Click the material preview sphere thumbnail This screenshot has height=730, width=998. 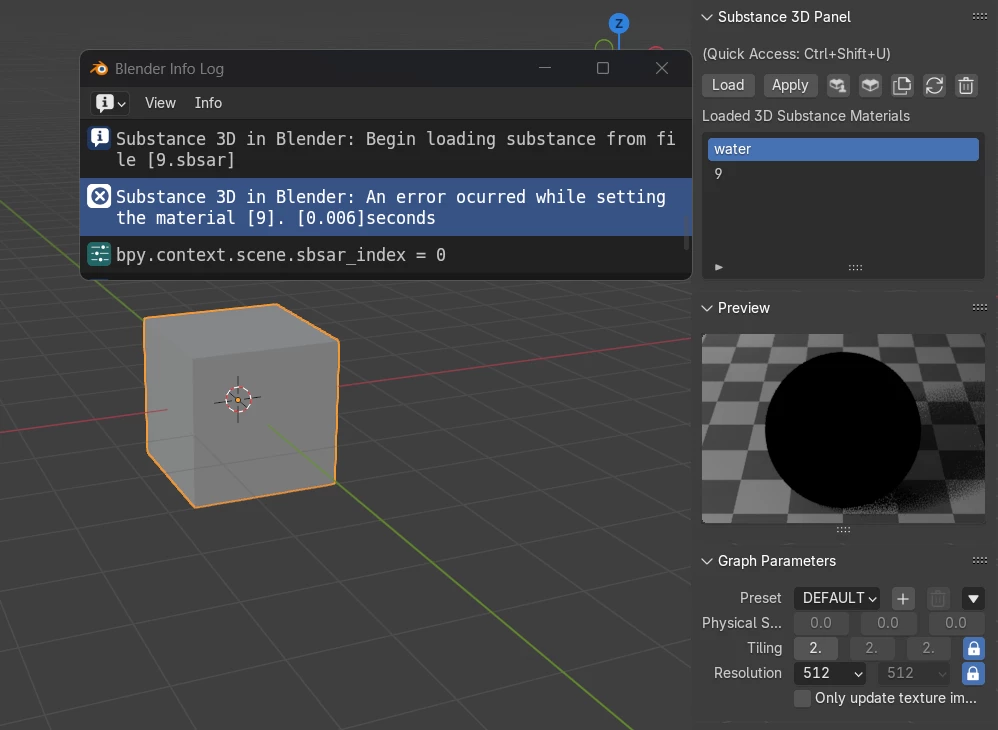pos(843,428)
